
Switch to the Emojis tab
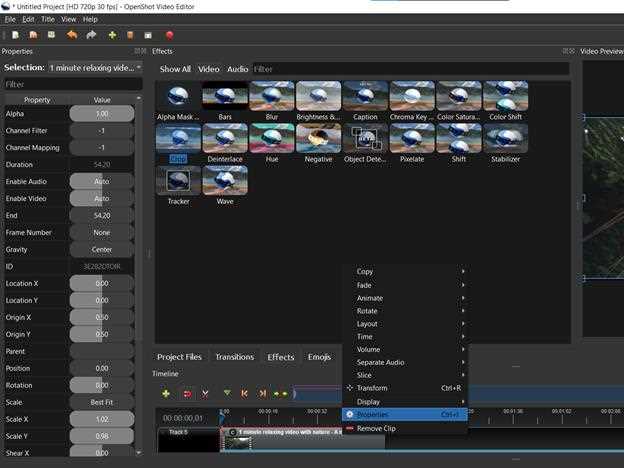[319, 357]
